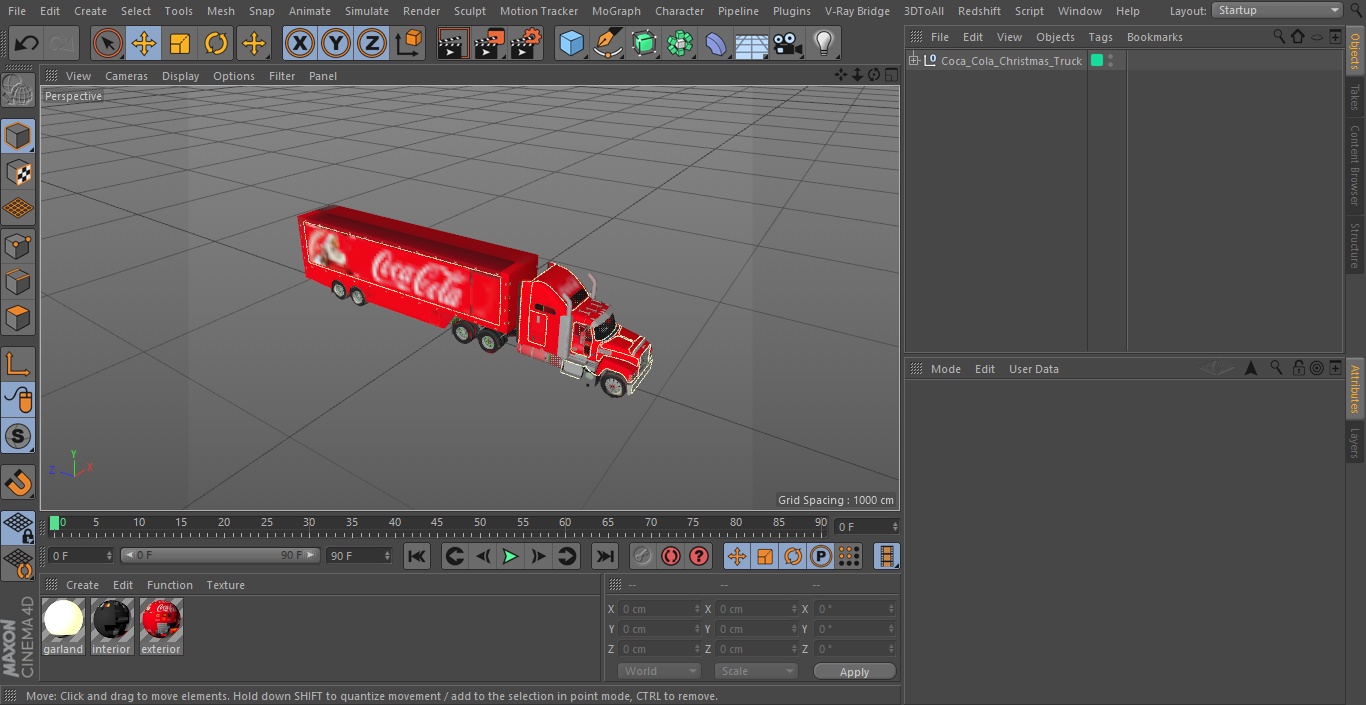Activate the Rotate tool
The width and height of the screenshot is (1366, 705).
(x=216, y=43)
